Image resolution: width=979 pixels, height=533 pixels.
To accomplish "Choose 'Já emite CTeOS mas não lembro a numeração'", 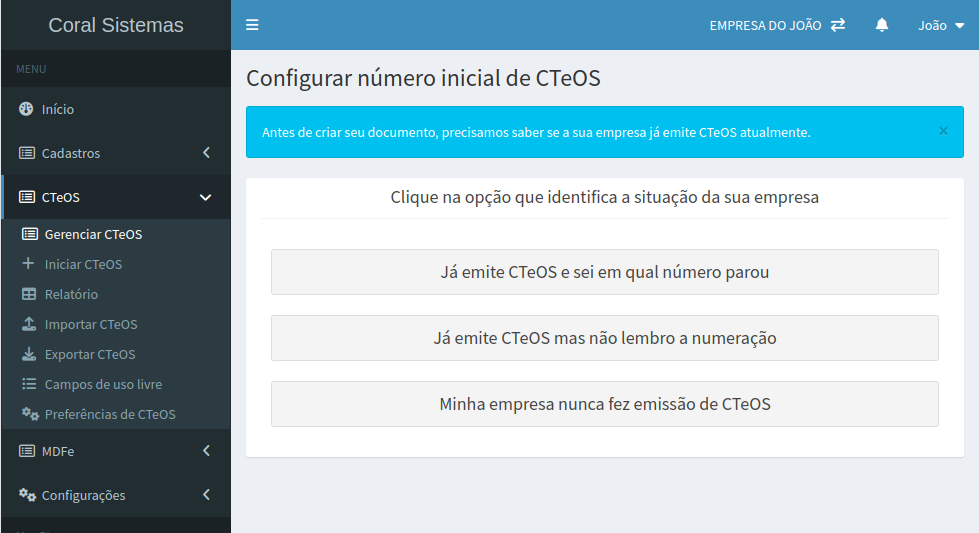I will pyautogui.click(x=604, y=338).
